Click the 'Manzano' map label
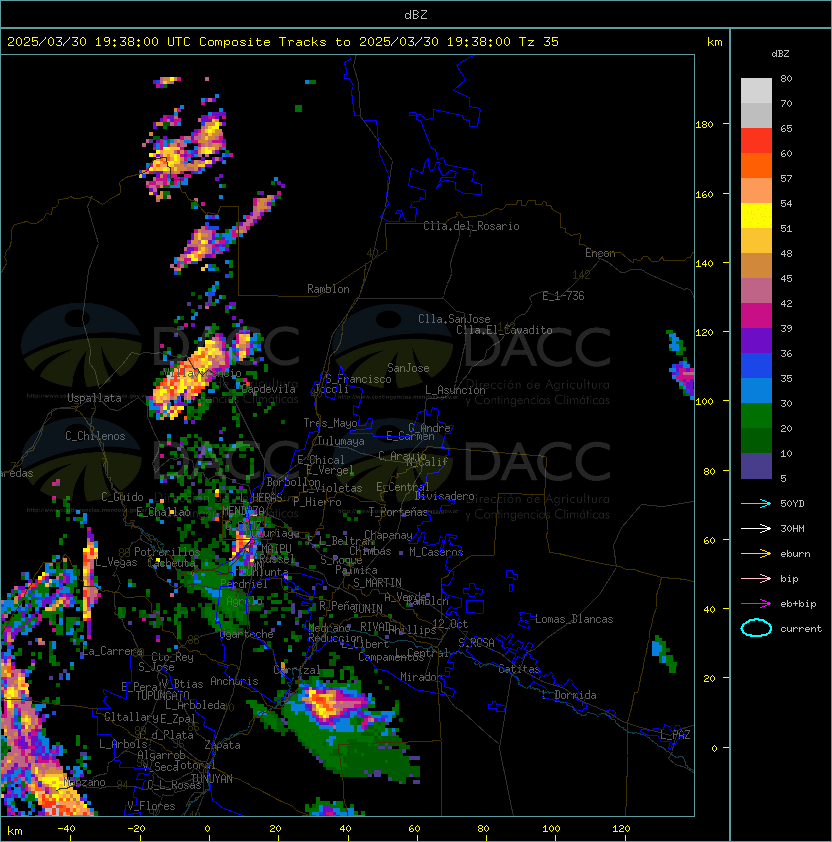The width and height of the screenshot is (832, 842). point(84,783)
